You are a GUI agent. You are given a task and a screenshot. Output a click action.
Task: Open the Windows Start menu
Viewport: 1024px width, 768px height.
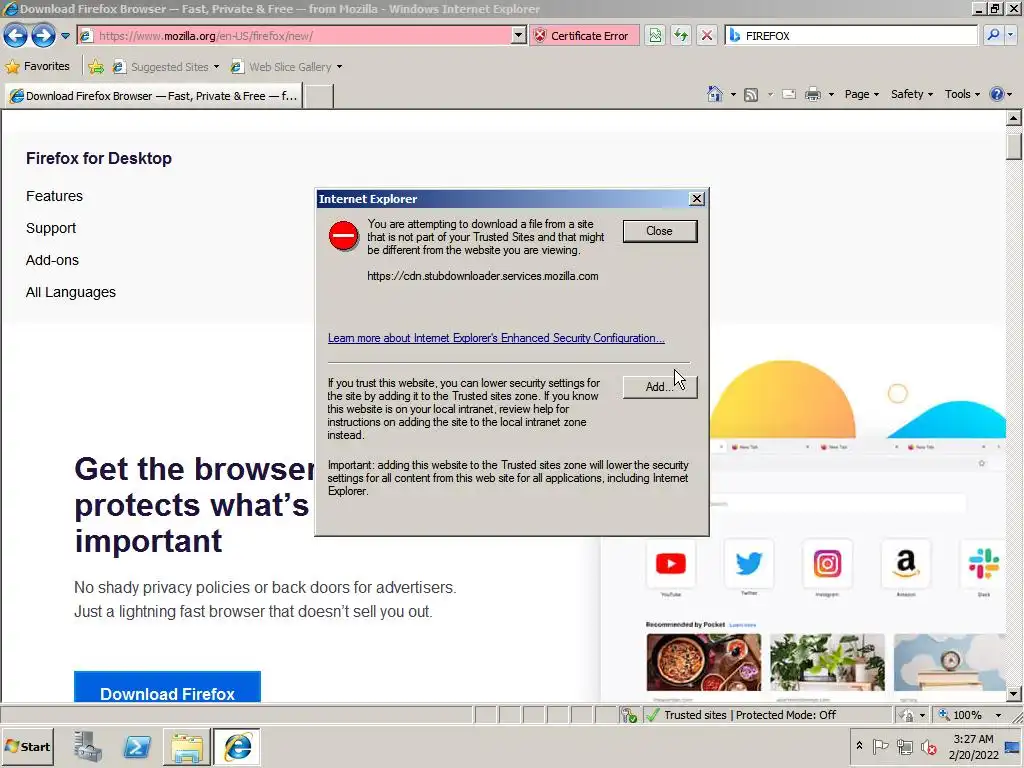[27, 746]
